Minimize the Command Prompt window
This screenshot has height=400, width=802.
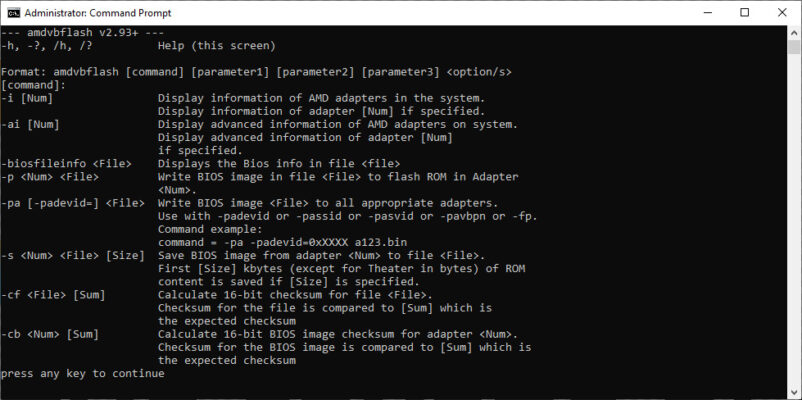coord(699,13)
